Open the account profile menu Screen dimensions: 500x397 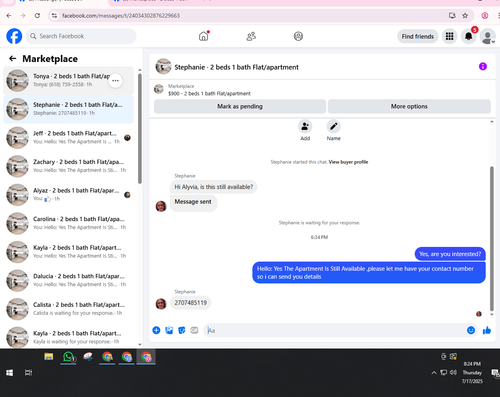[x=487, y=36]
